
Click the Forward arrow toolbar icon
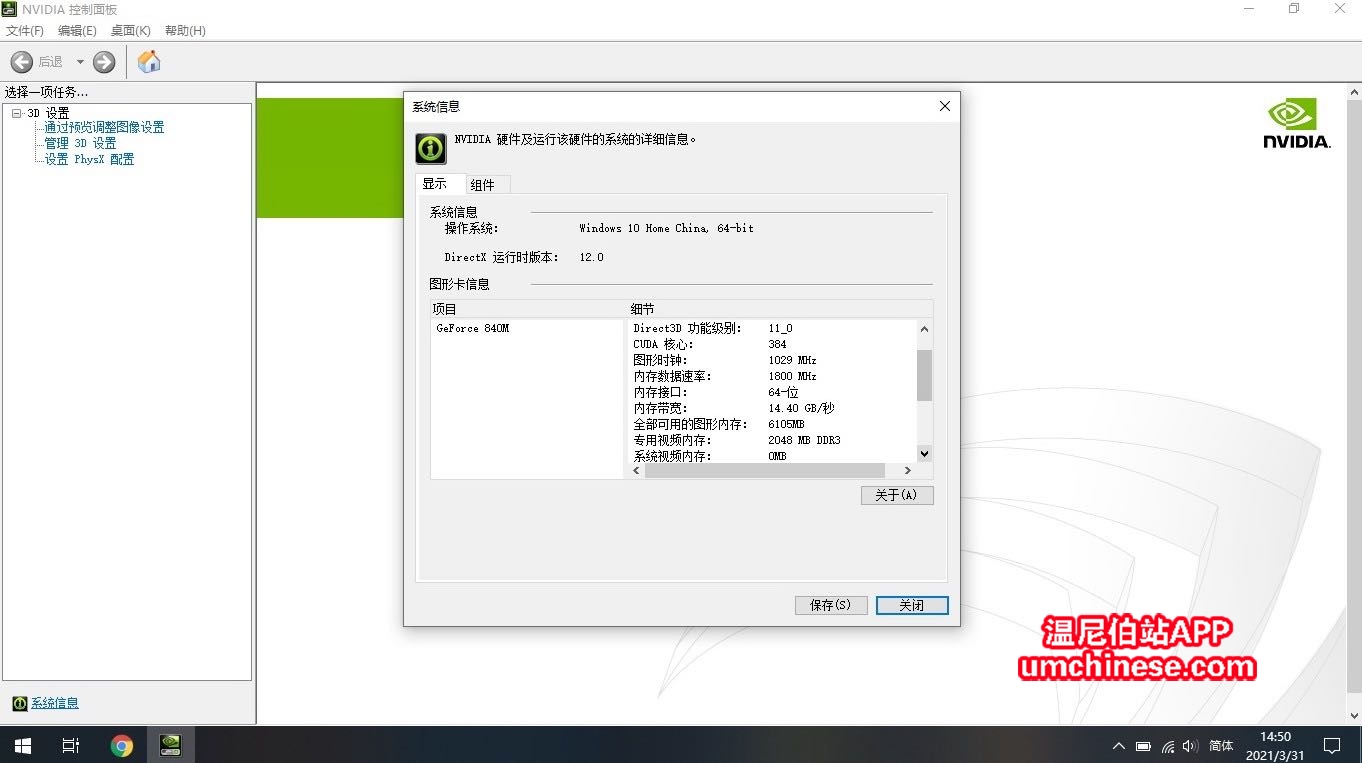click(104, 62)
